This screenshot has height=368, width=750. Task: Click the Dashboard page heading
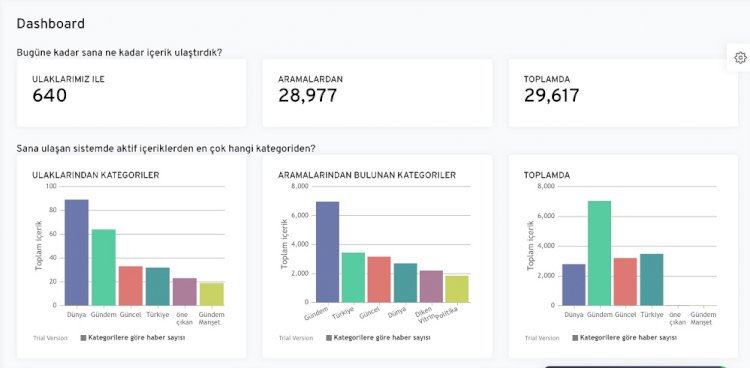click(51, 23)
